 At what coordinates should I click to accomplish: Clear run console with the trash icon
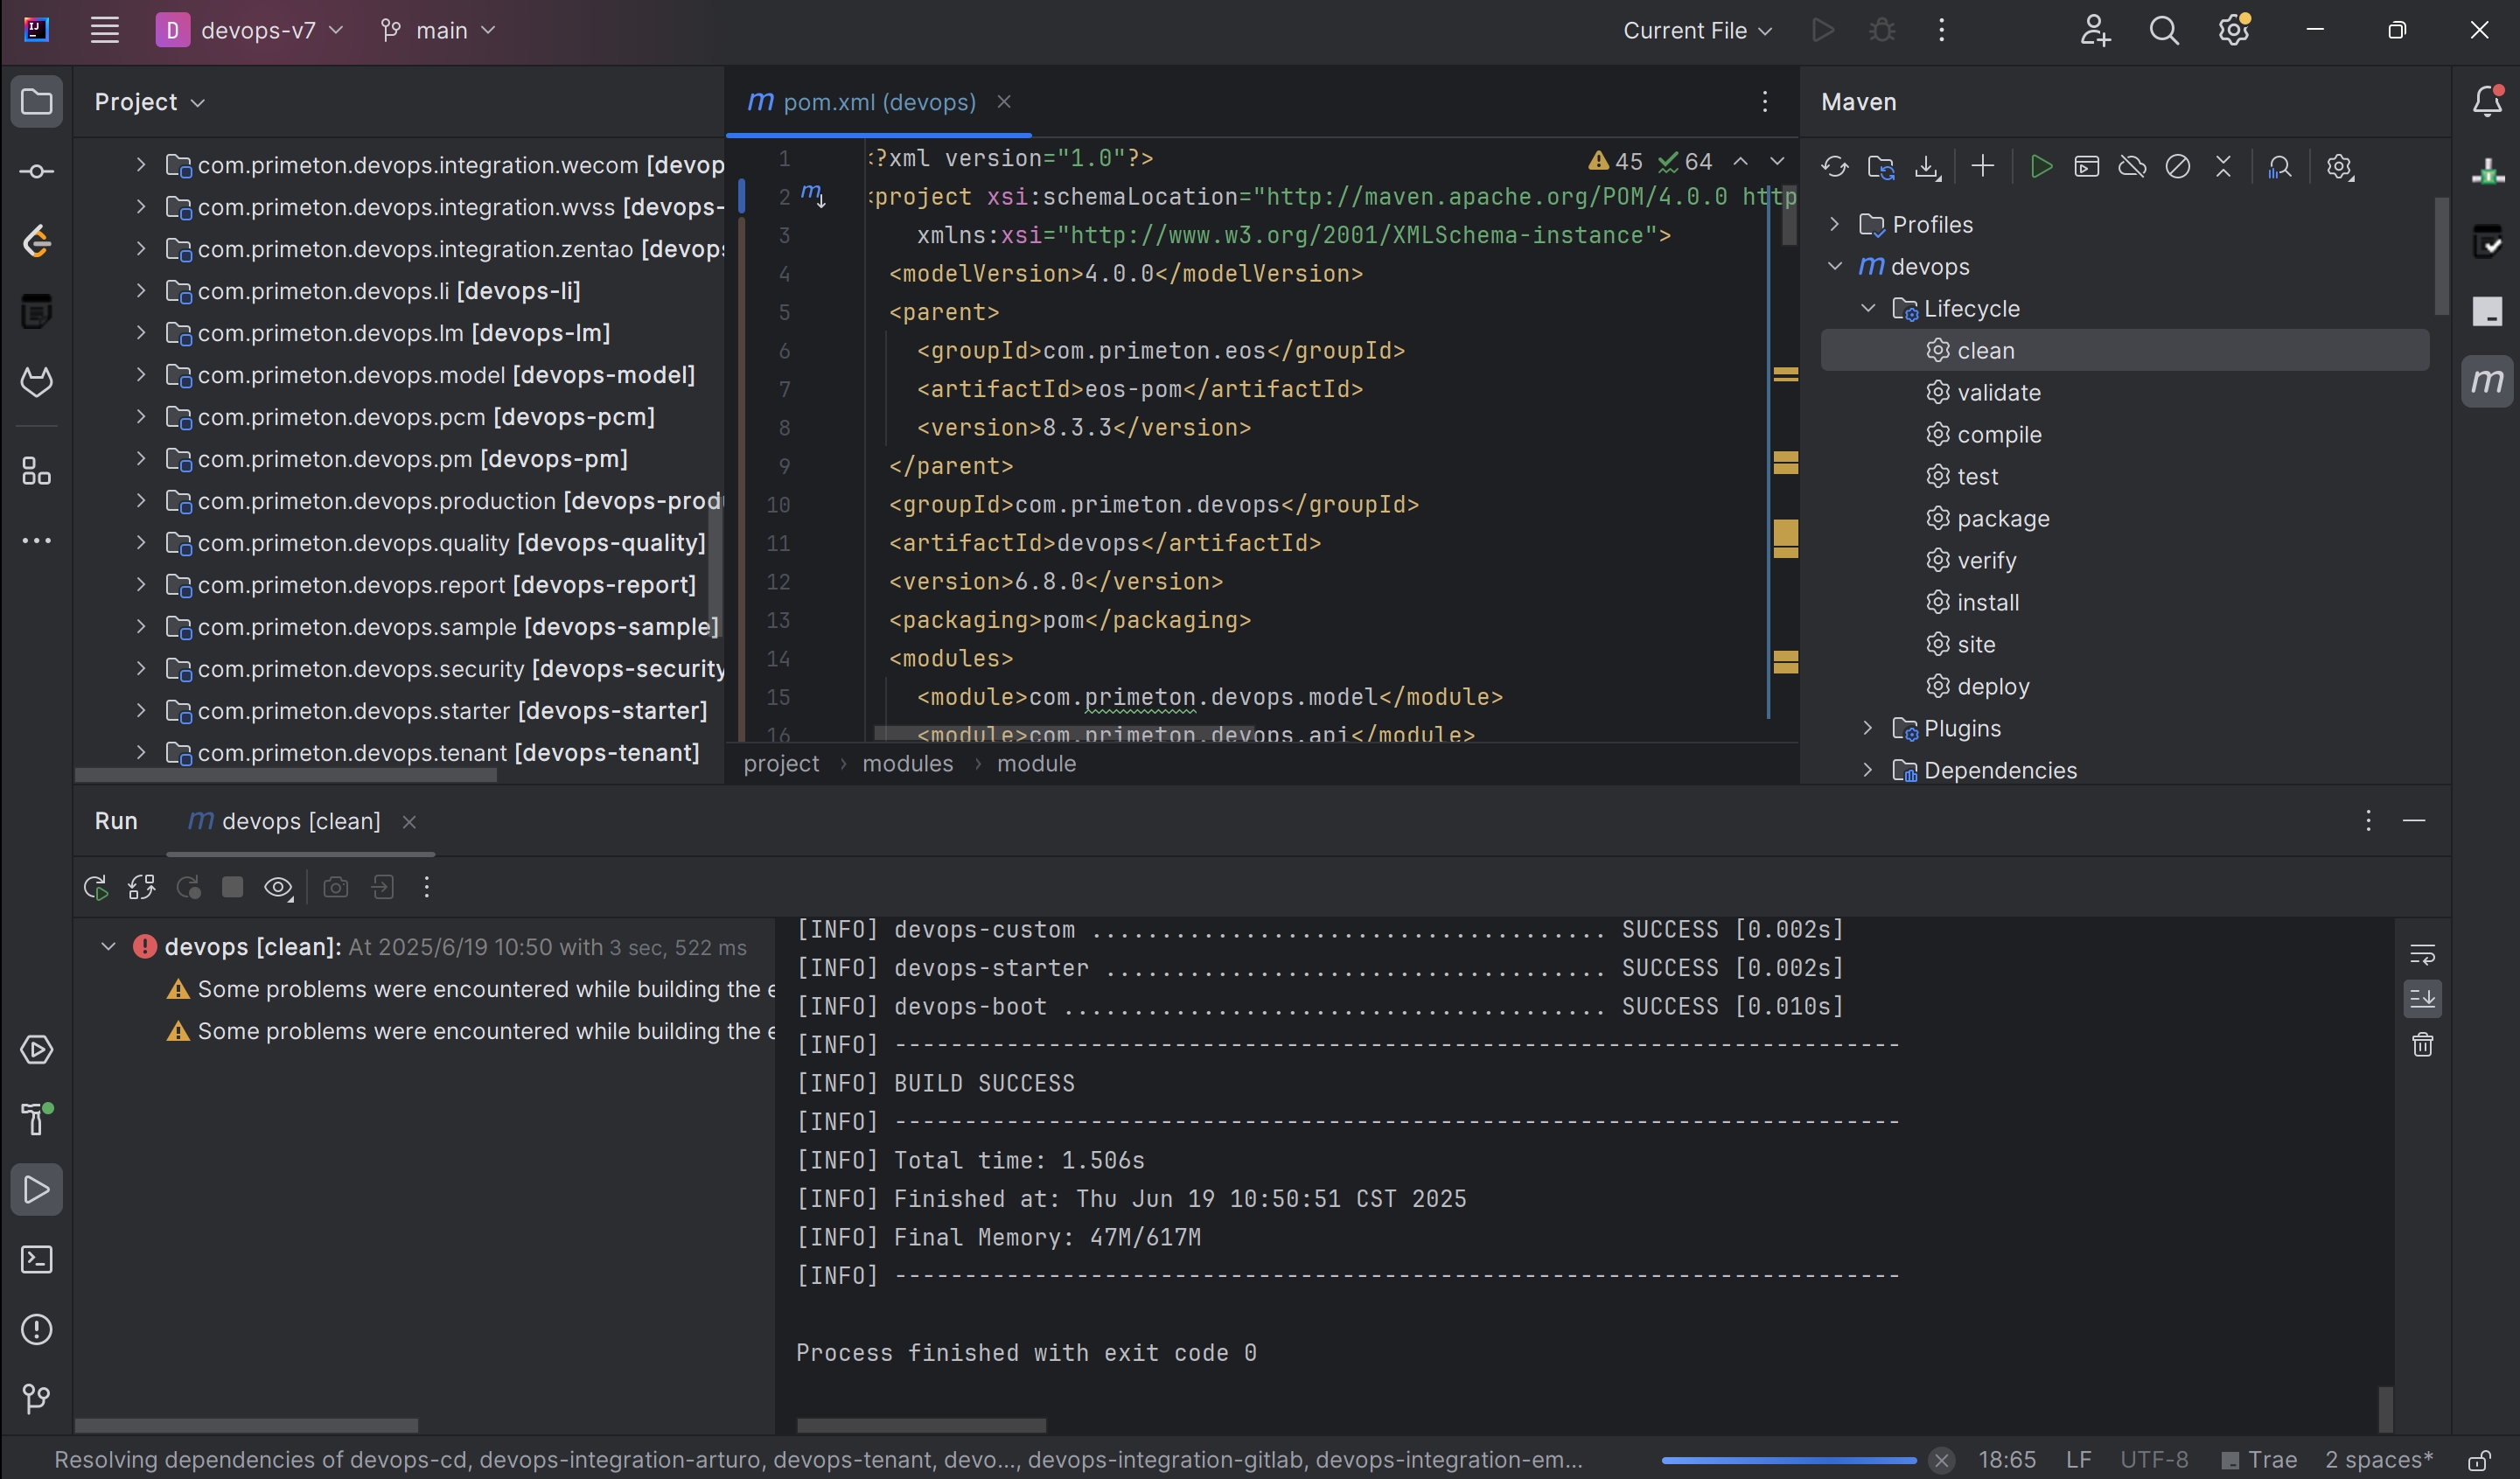coord(2422,1045)
